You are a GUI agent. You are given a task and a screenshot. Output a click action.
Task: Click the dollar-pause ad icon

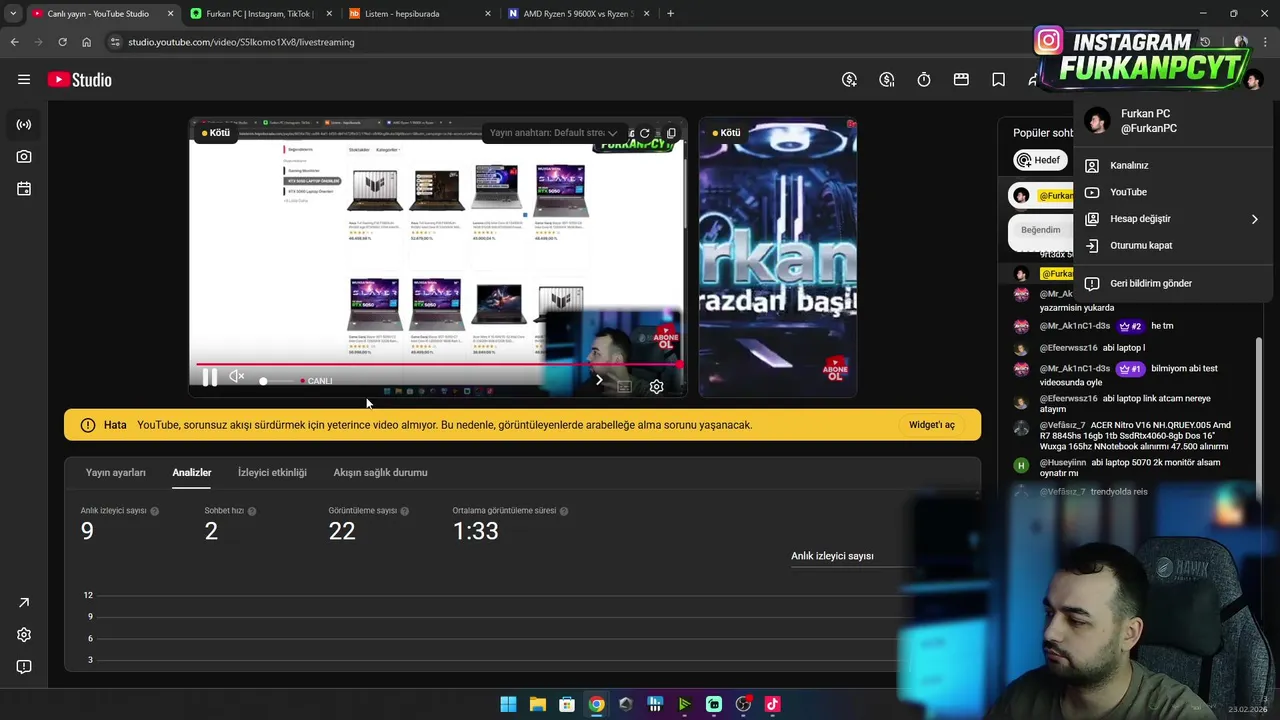pos(887,80)
